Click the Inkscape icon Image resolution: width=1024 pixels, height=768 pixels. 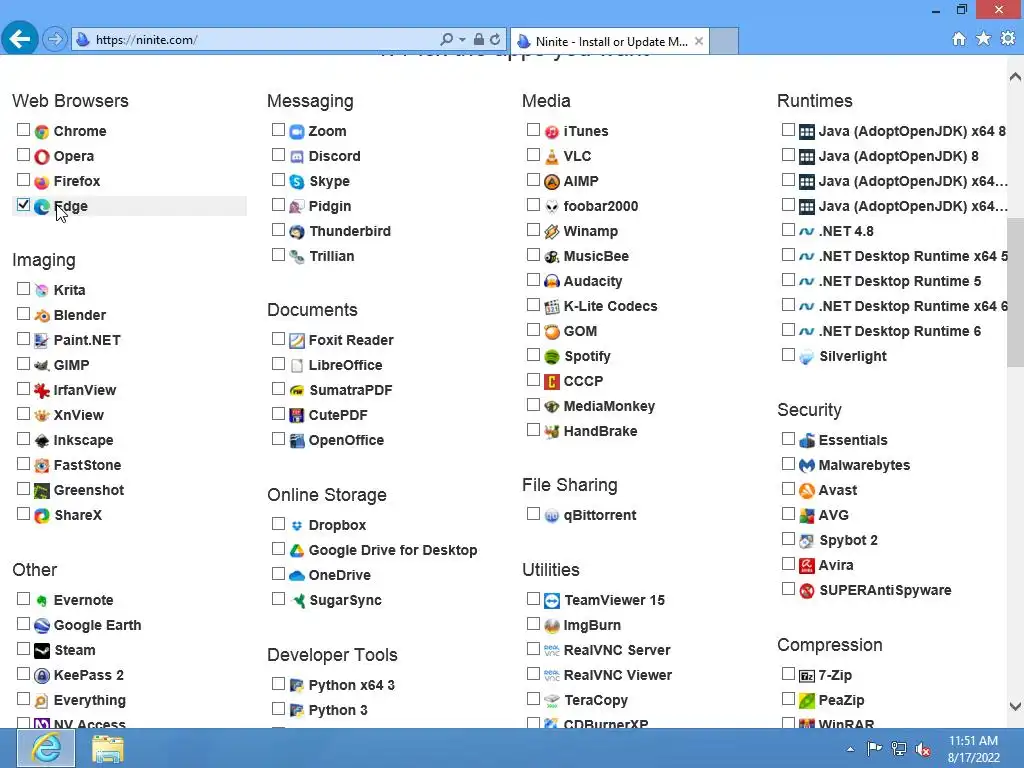click(x=42, y=441)
